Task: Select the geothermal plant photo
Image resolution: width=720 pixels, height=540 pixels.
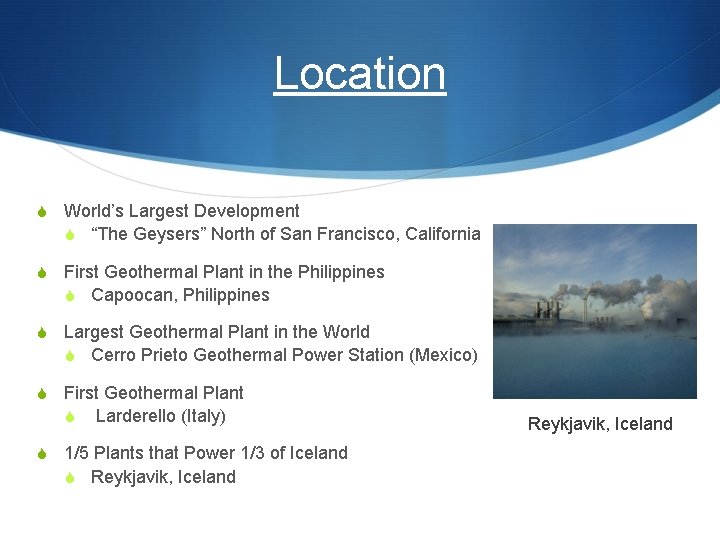Action: 595,311
